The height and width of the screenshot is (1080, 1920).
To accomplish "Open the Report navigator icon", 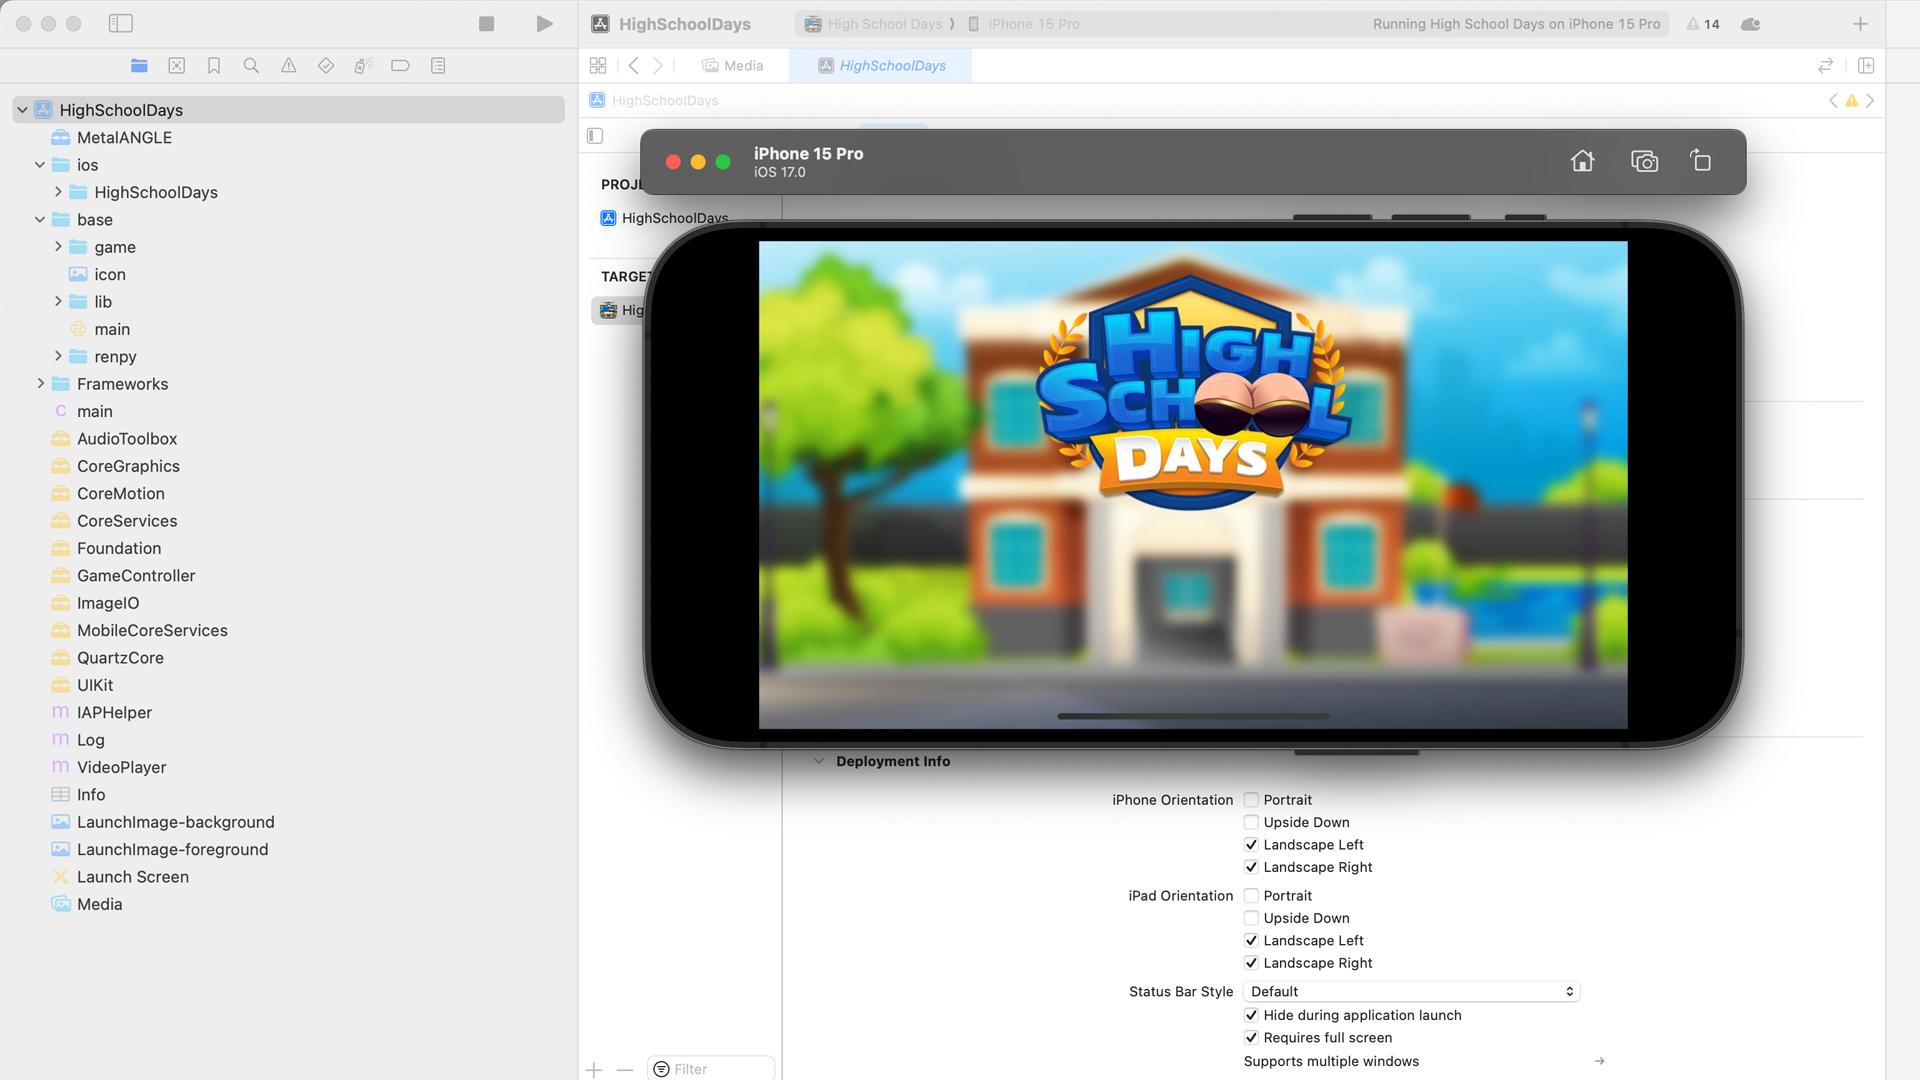I will tap(438, 65).
